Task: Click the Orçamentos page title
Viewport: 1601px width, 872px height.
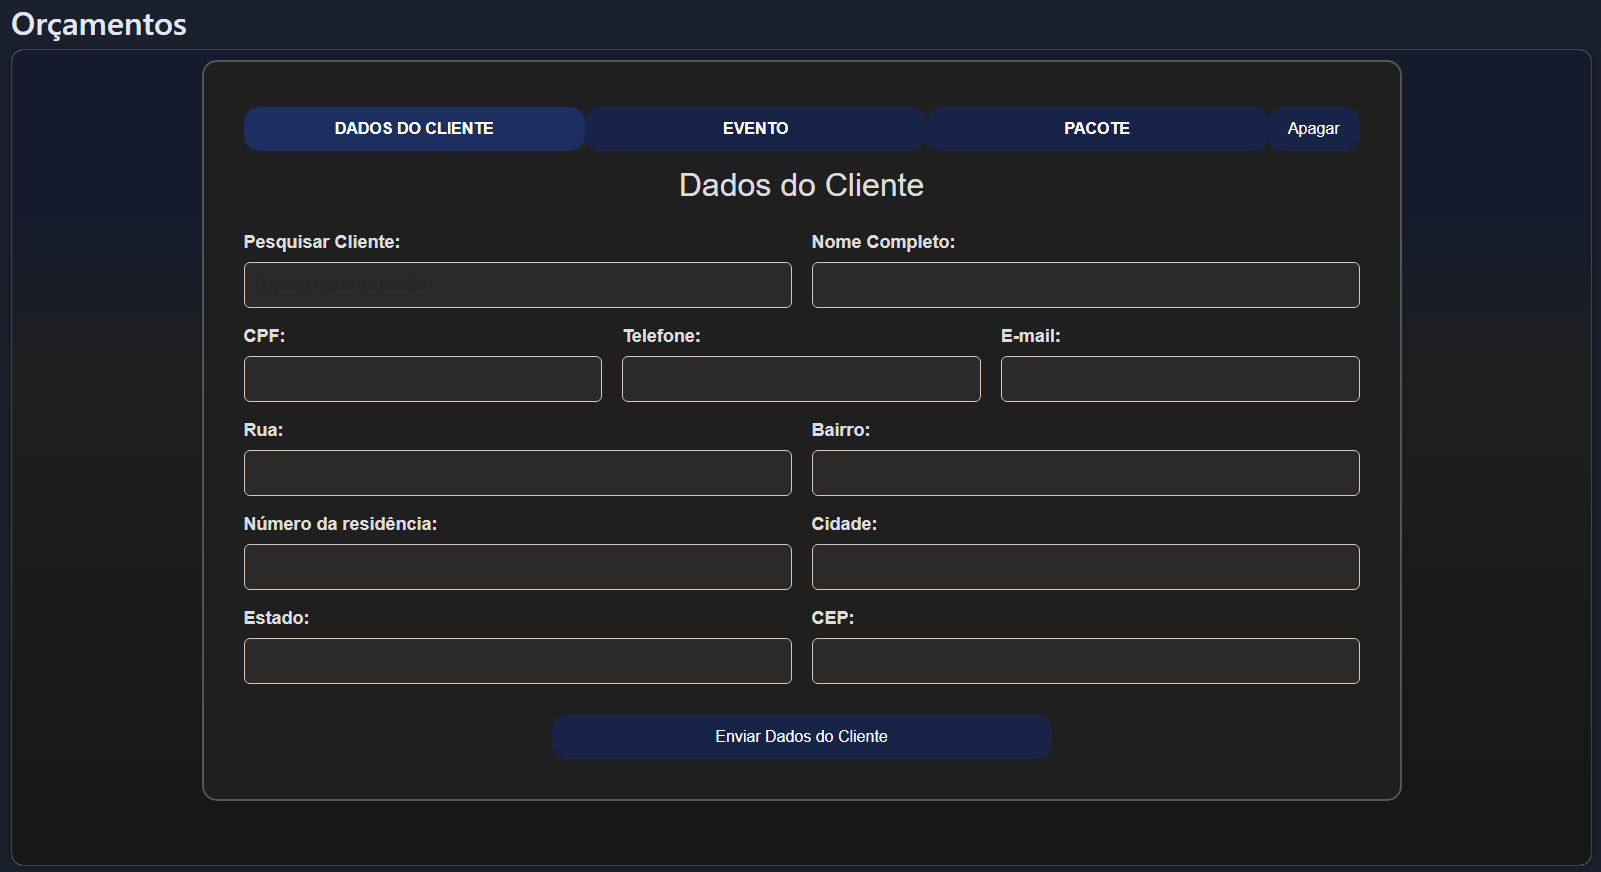Action: [x=99, y=24]
